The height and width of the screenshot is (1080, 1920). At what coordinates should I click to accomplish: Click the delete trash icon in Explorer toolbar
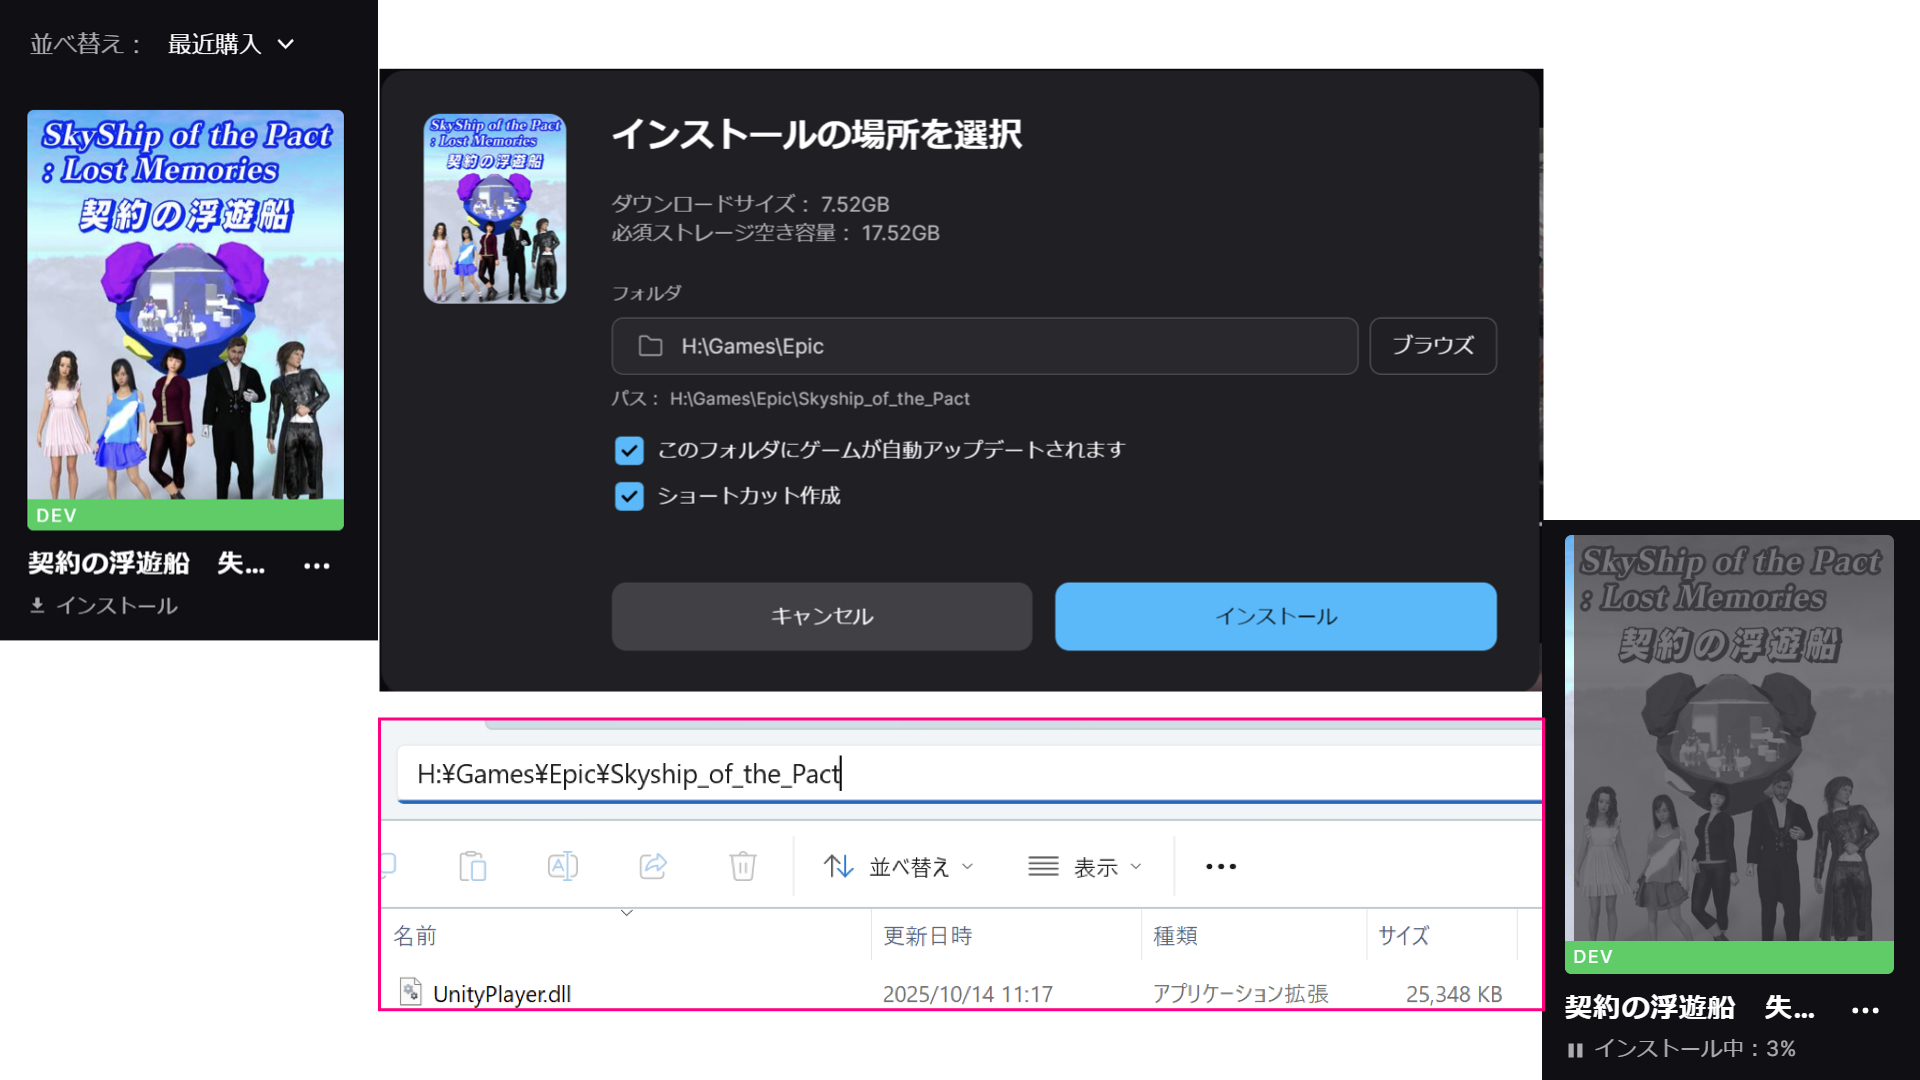(x=742, y=866)
